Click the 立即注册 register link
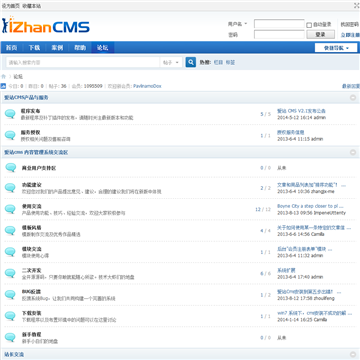 pyautogui.click(x=350, y=35)
